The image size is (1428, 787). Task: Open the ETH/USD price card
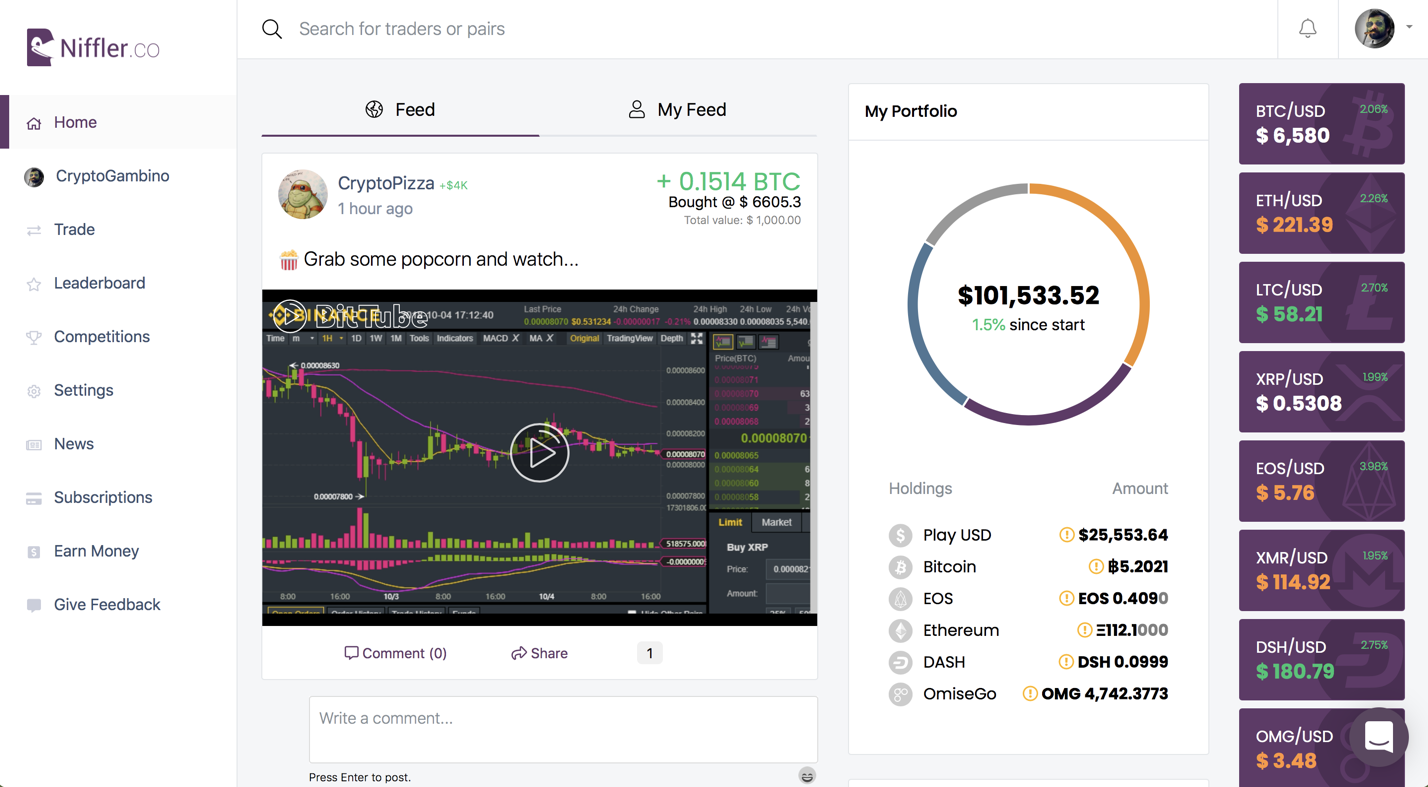1322,213
